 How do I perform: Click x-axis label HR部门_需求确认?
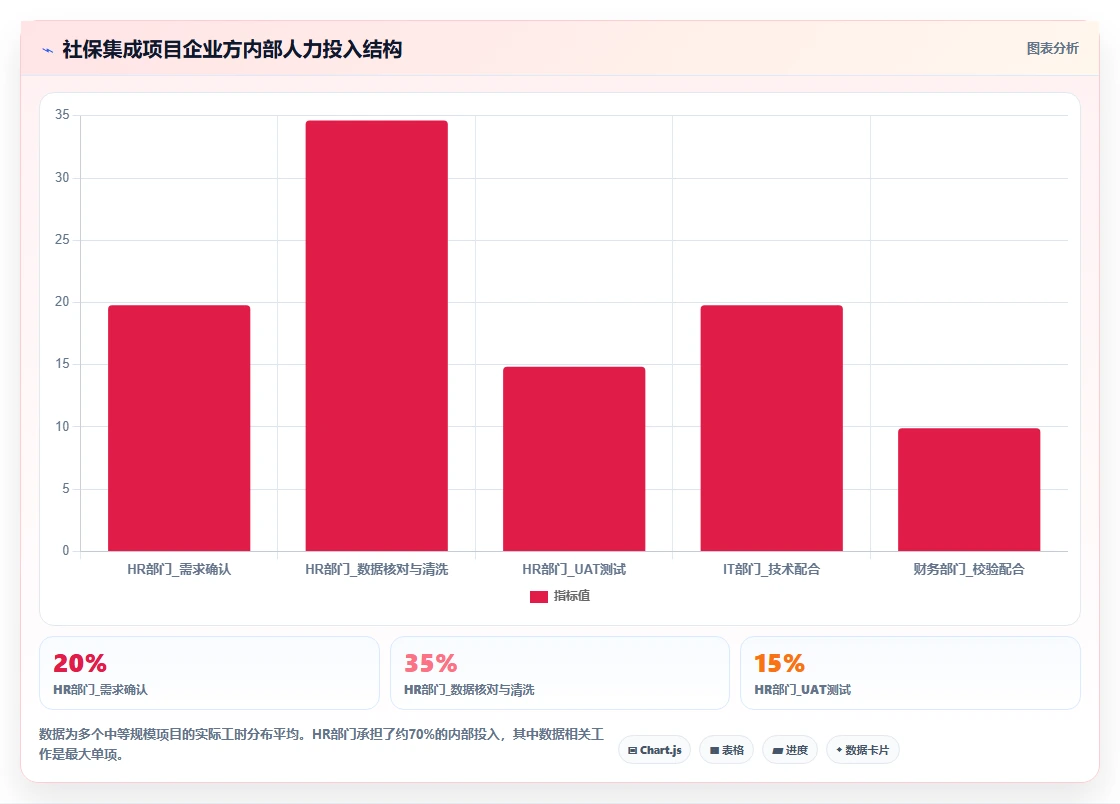tap(179, 569)
